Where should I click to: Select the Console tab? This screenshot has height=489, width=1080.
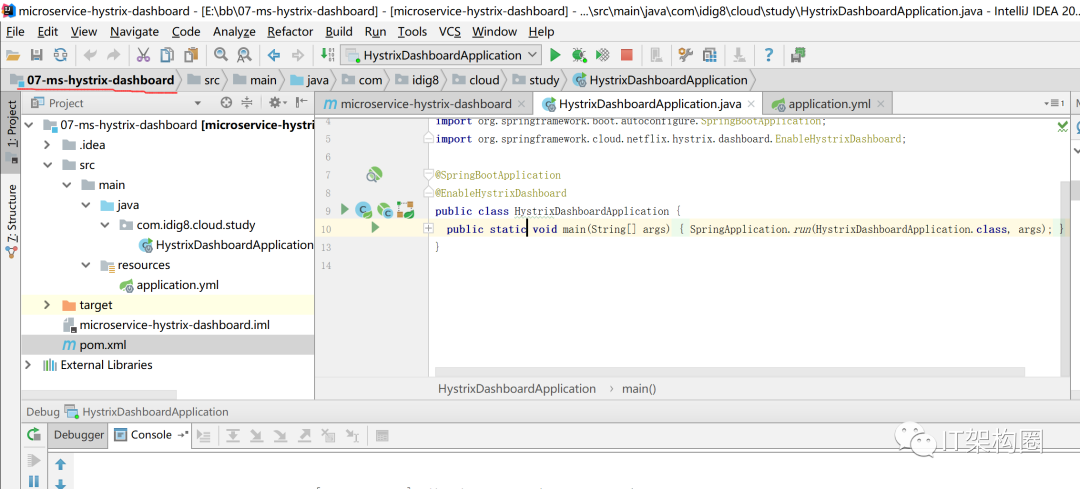[x=151, y=435]
